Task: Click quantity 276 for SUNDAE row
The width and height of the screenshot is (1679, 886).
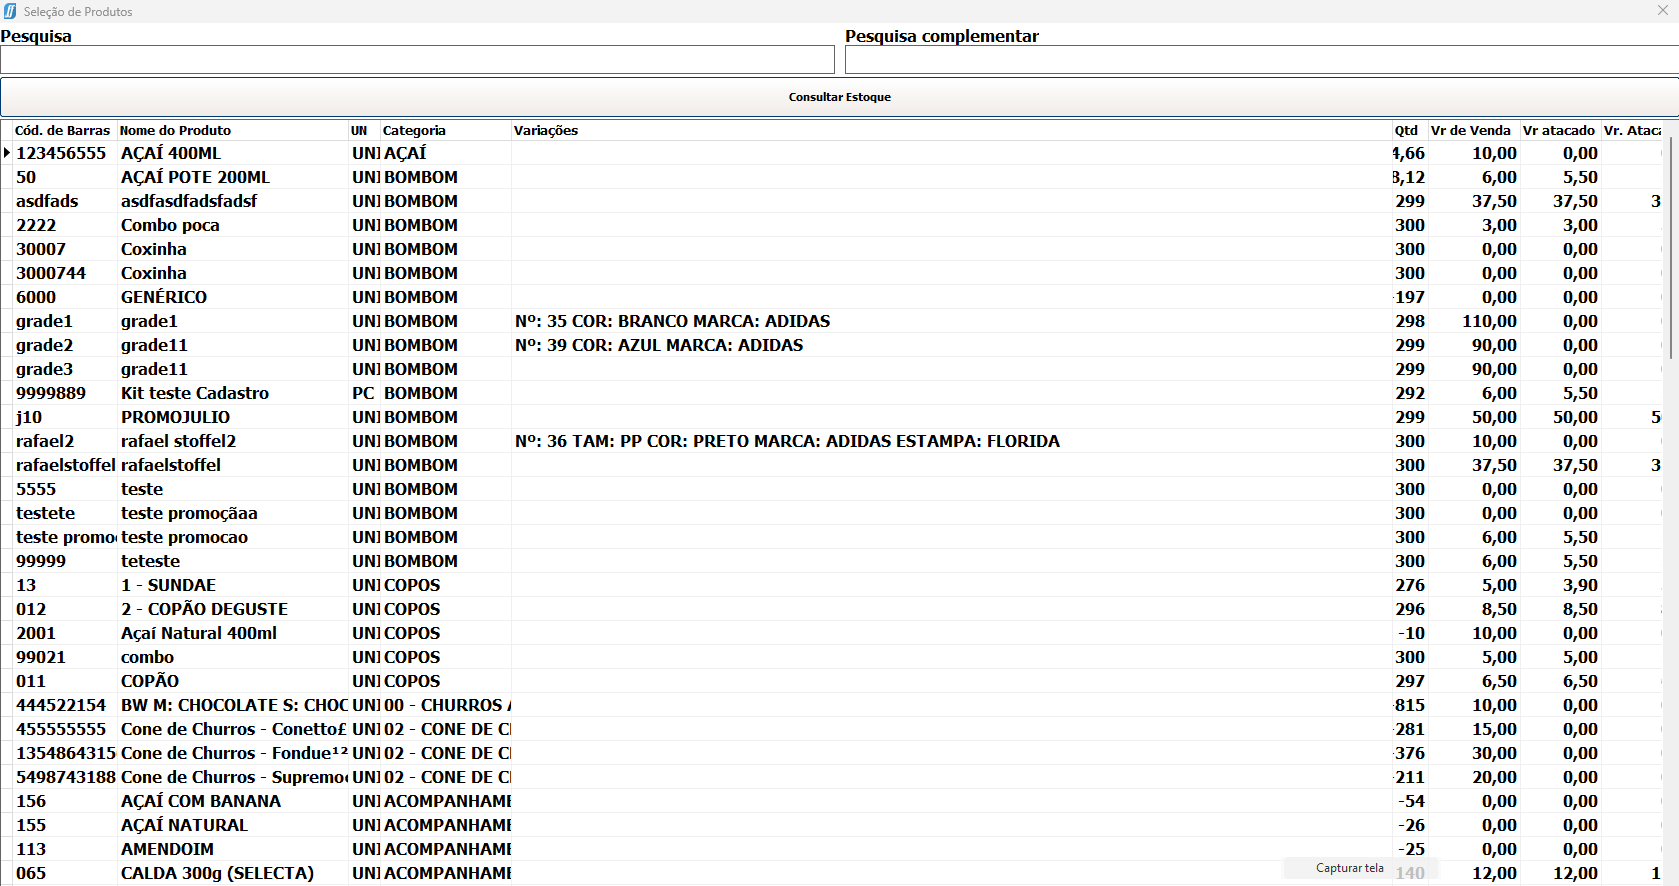Action: (x=1410, y=585)
